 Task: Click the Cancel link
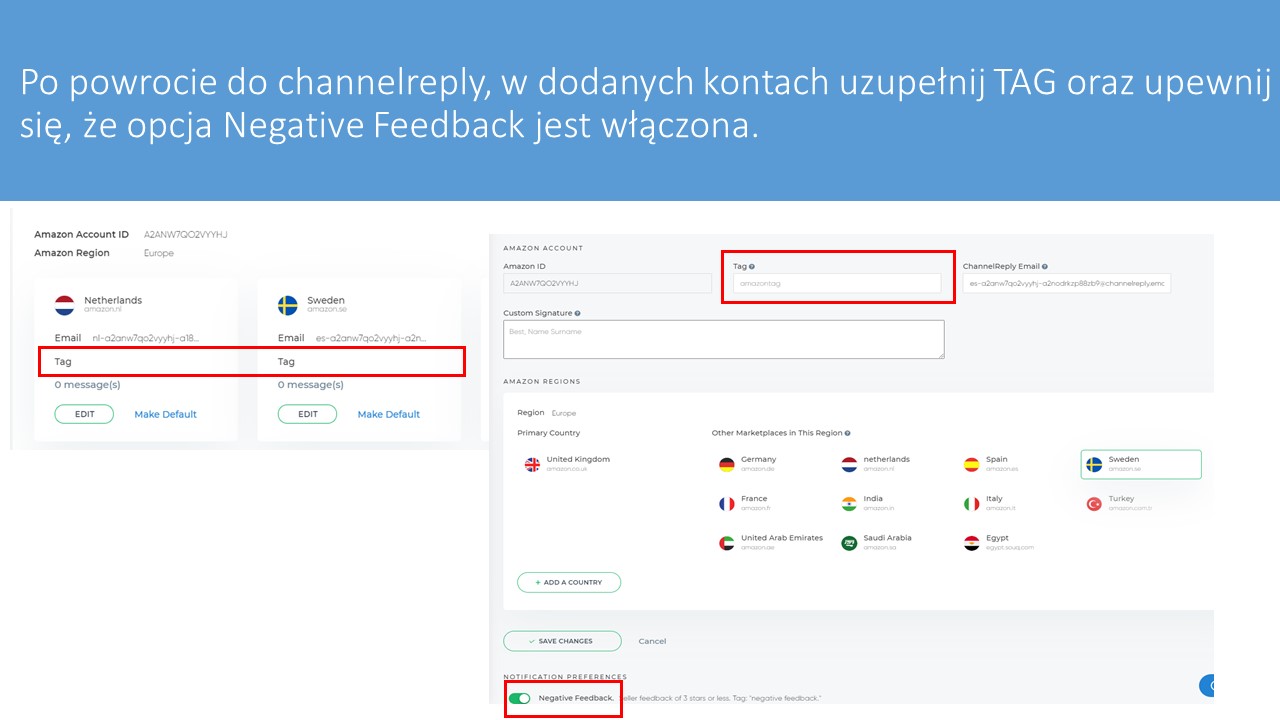(x=652, y=641)
